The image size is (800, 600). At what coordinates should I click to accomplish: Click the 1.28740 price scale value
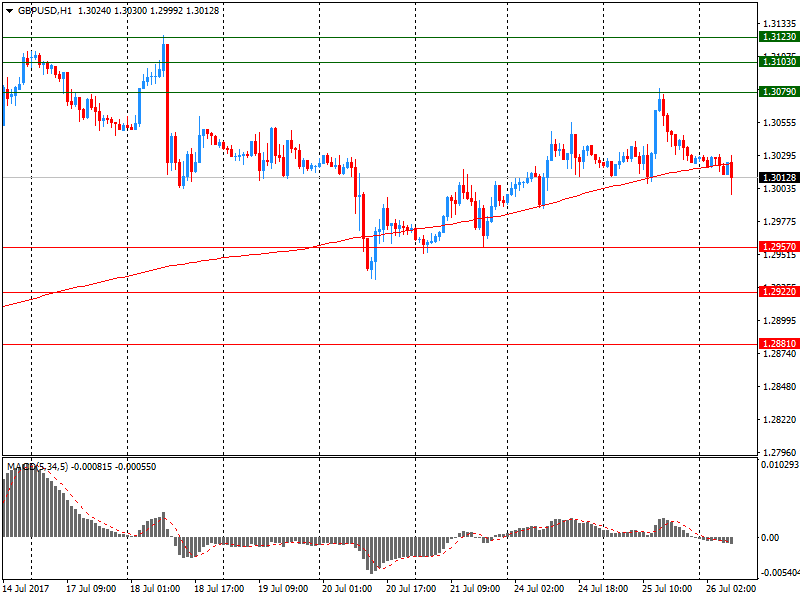[779, 354]
